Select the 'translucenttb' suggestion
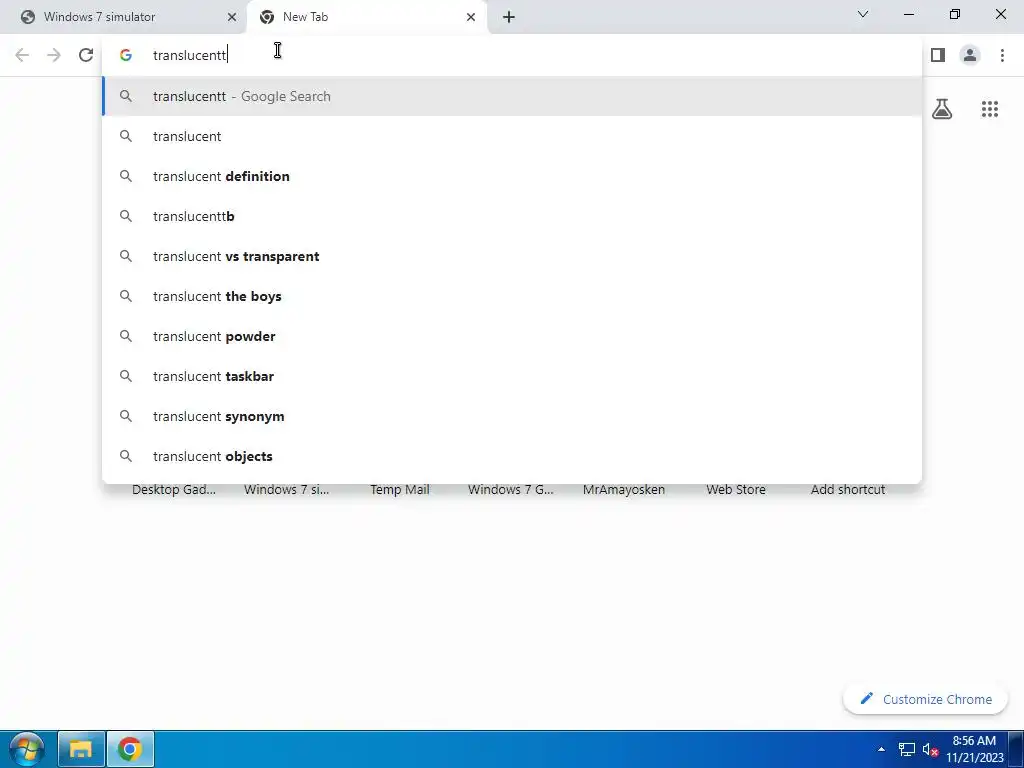Viewport: 1024px width, 768px height. point(512,216)
